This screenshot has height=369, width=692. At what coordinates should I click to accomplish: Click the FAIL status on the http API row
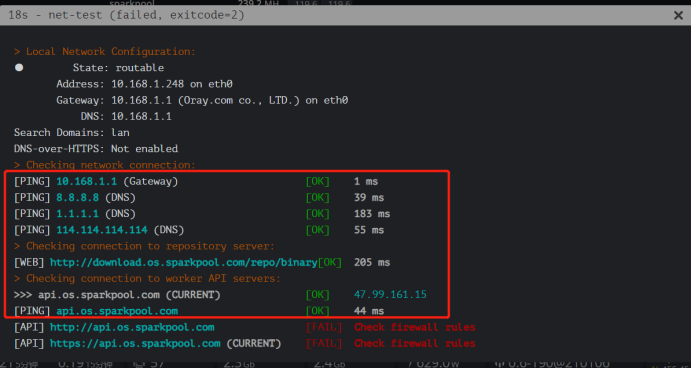click(324, 328)
